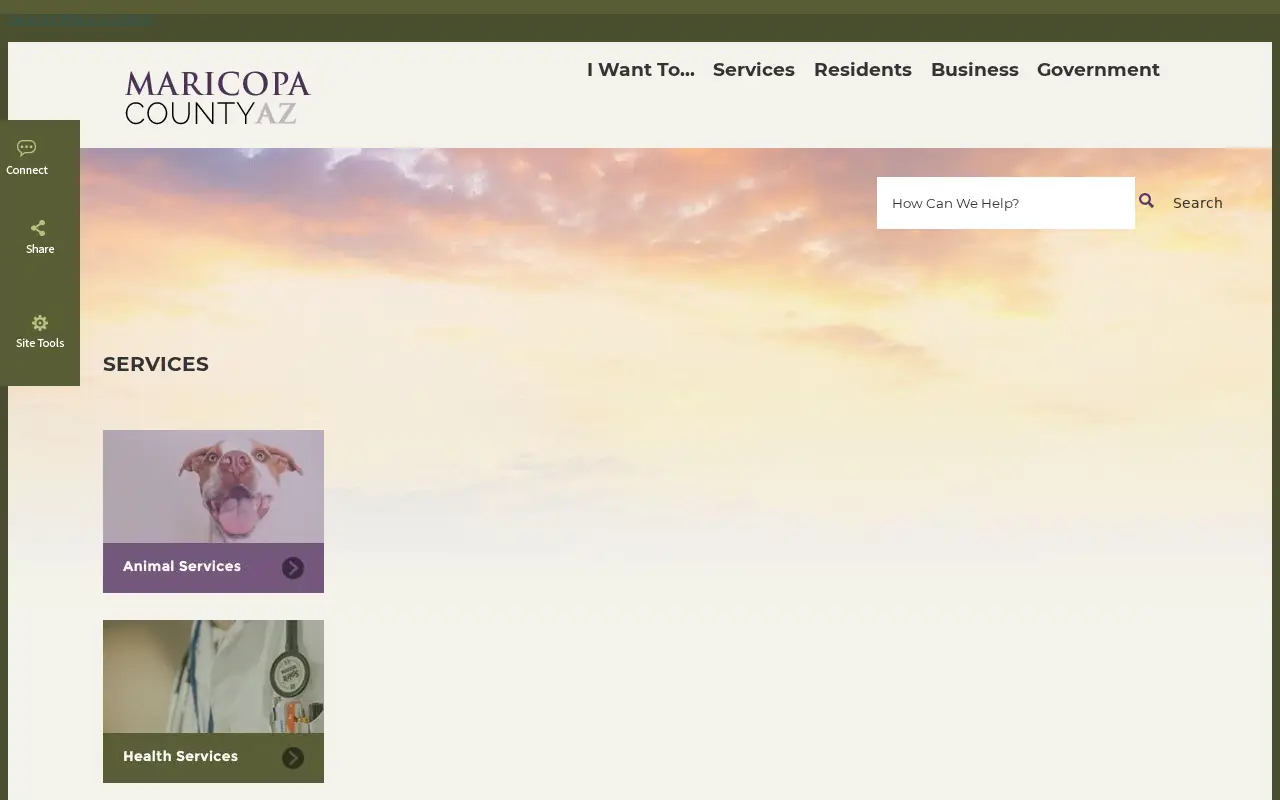Open the Business menu item
1280x800 pixels.
tap(975, 70)
